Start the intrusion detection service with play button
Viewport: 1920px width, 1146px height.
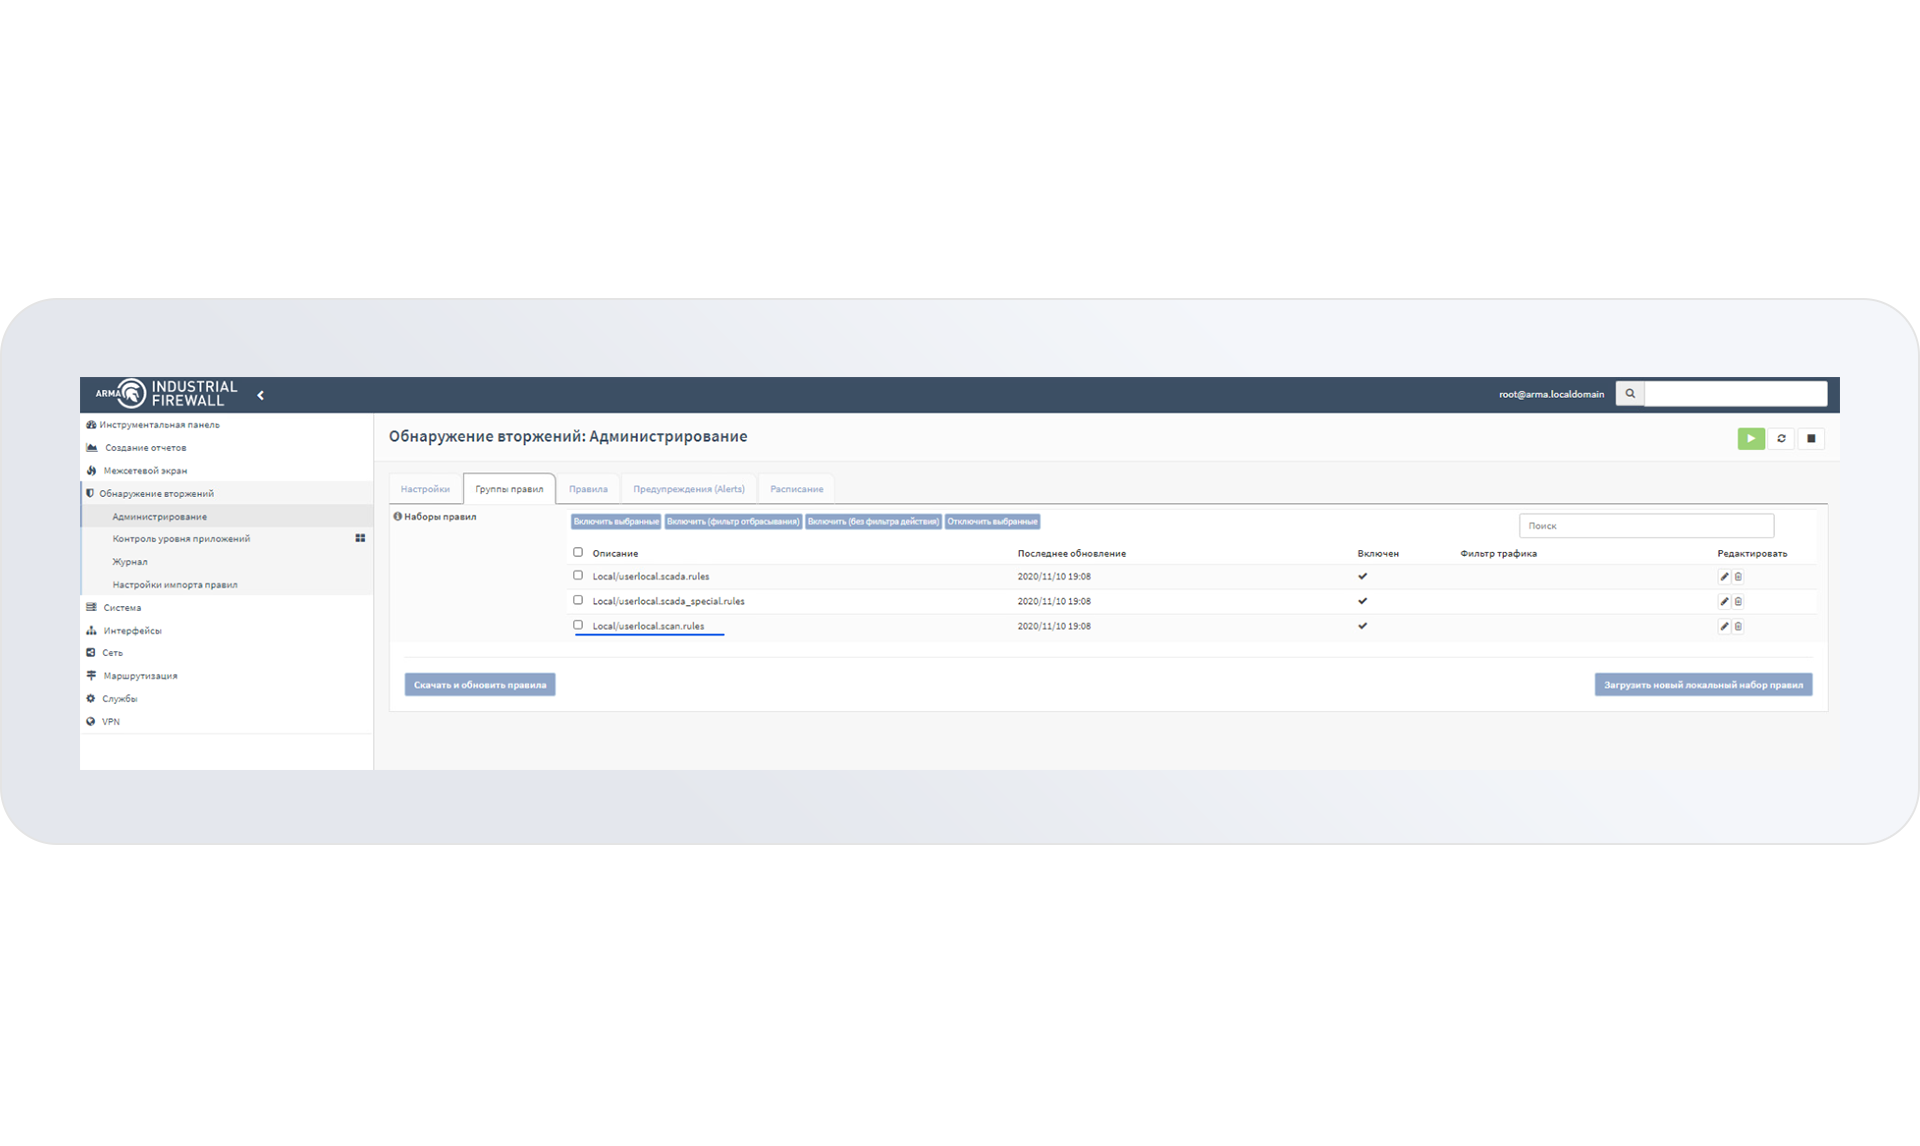click(x=1750, y=438)
